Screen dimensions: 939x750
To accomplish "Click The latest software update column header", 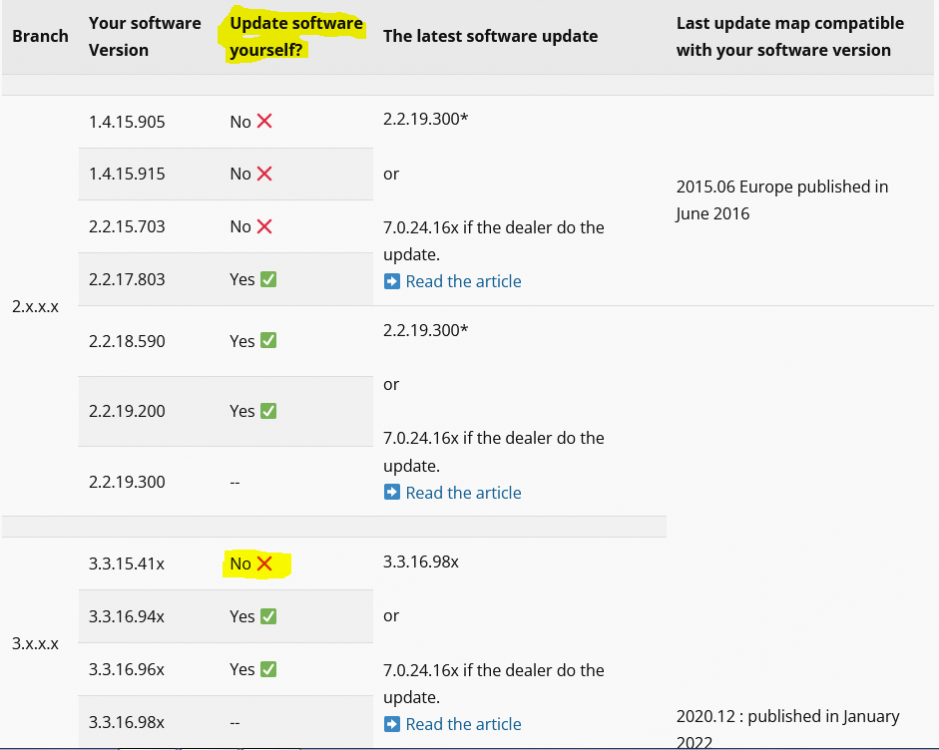I will (490, 36).
